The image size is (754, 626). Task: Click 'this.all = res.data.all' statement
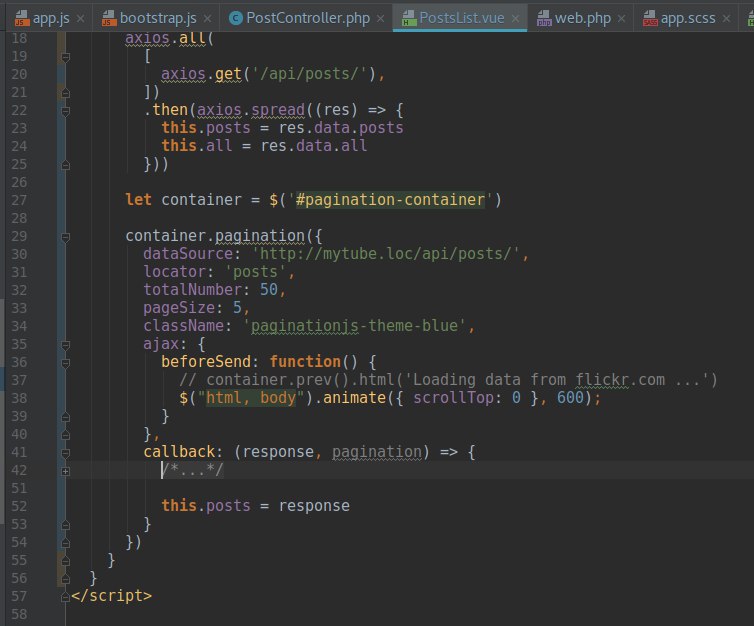pos(264,145)
